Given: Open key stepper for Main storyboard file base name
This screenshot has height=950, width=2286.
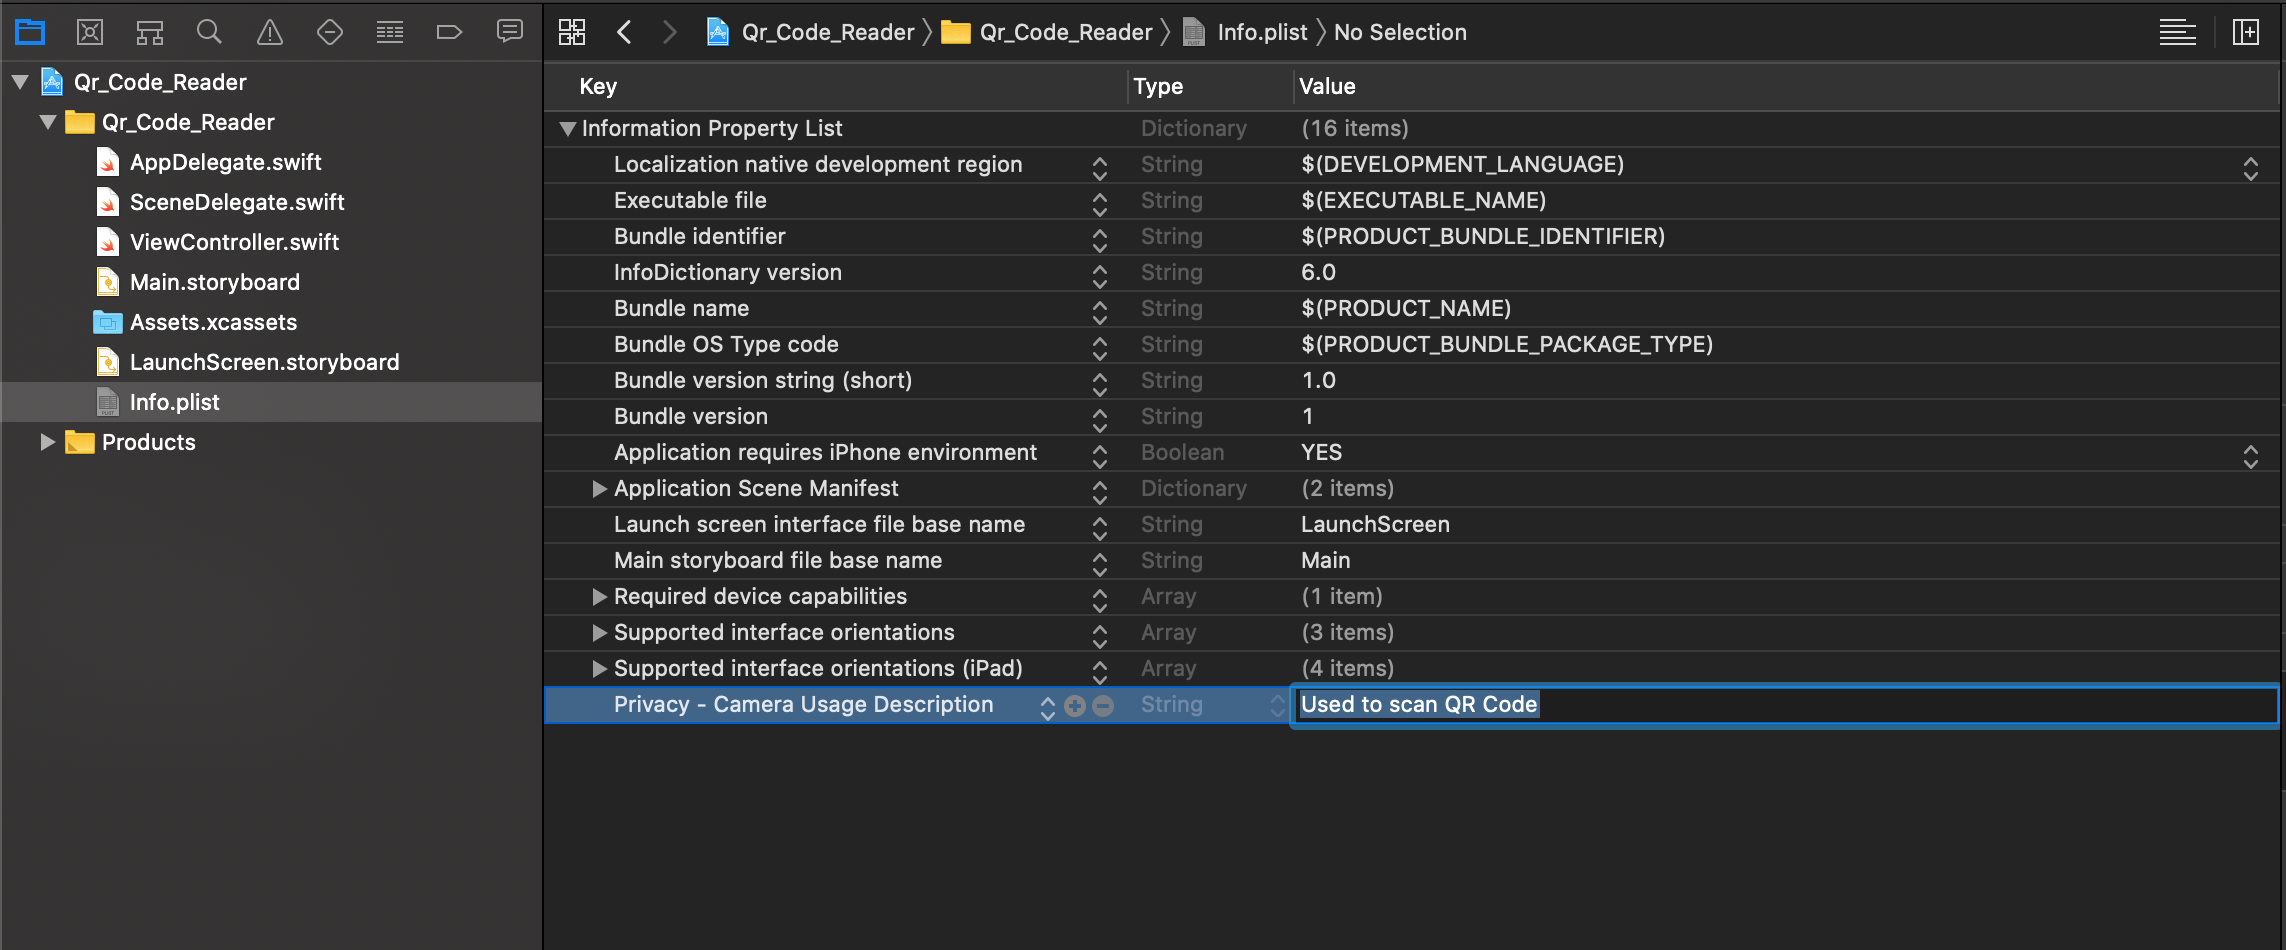Looking at the screenshot, I should tap(1100, 563).
